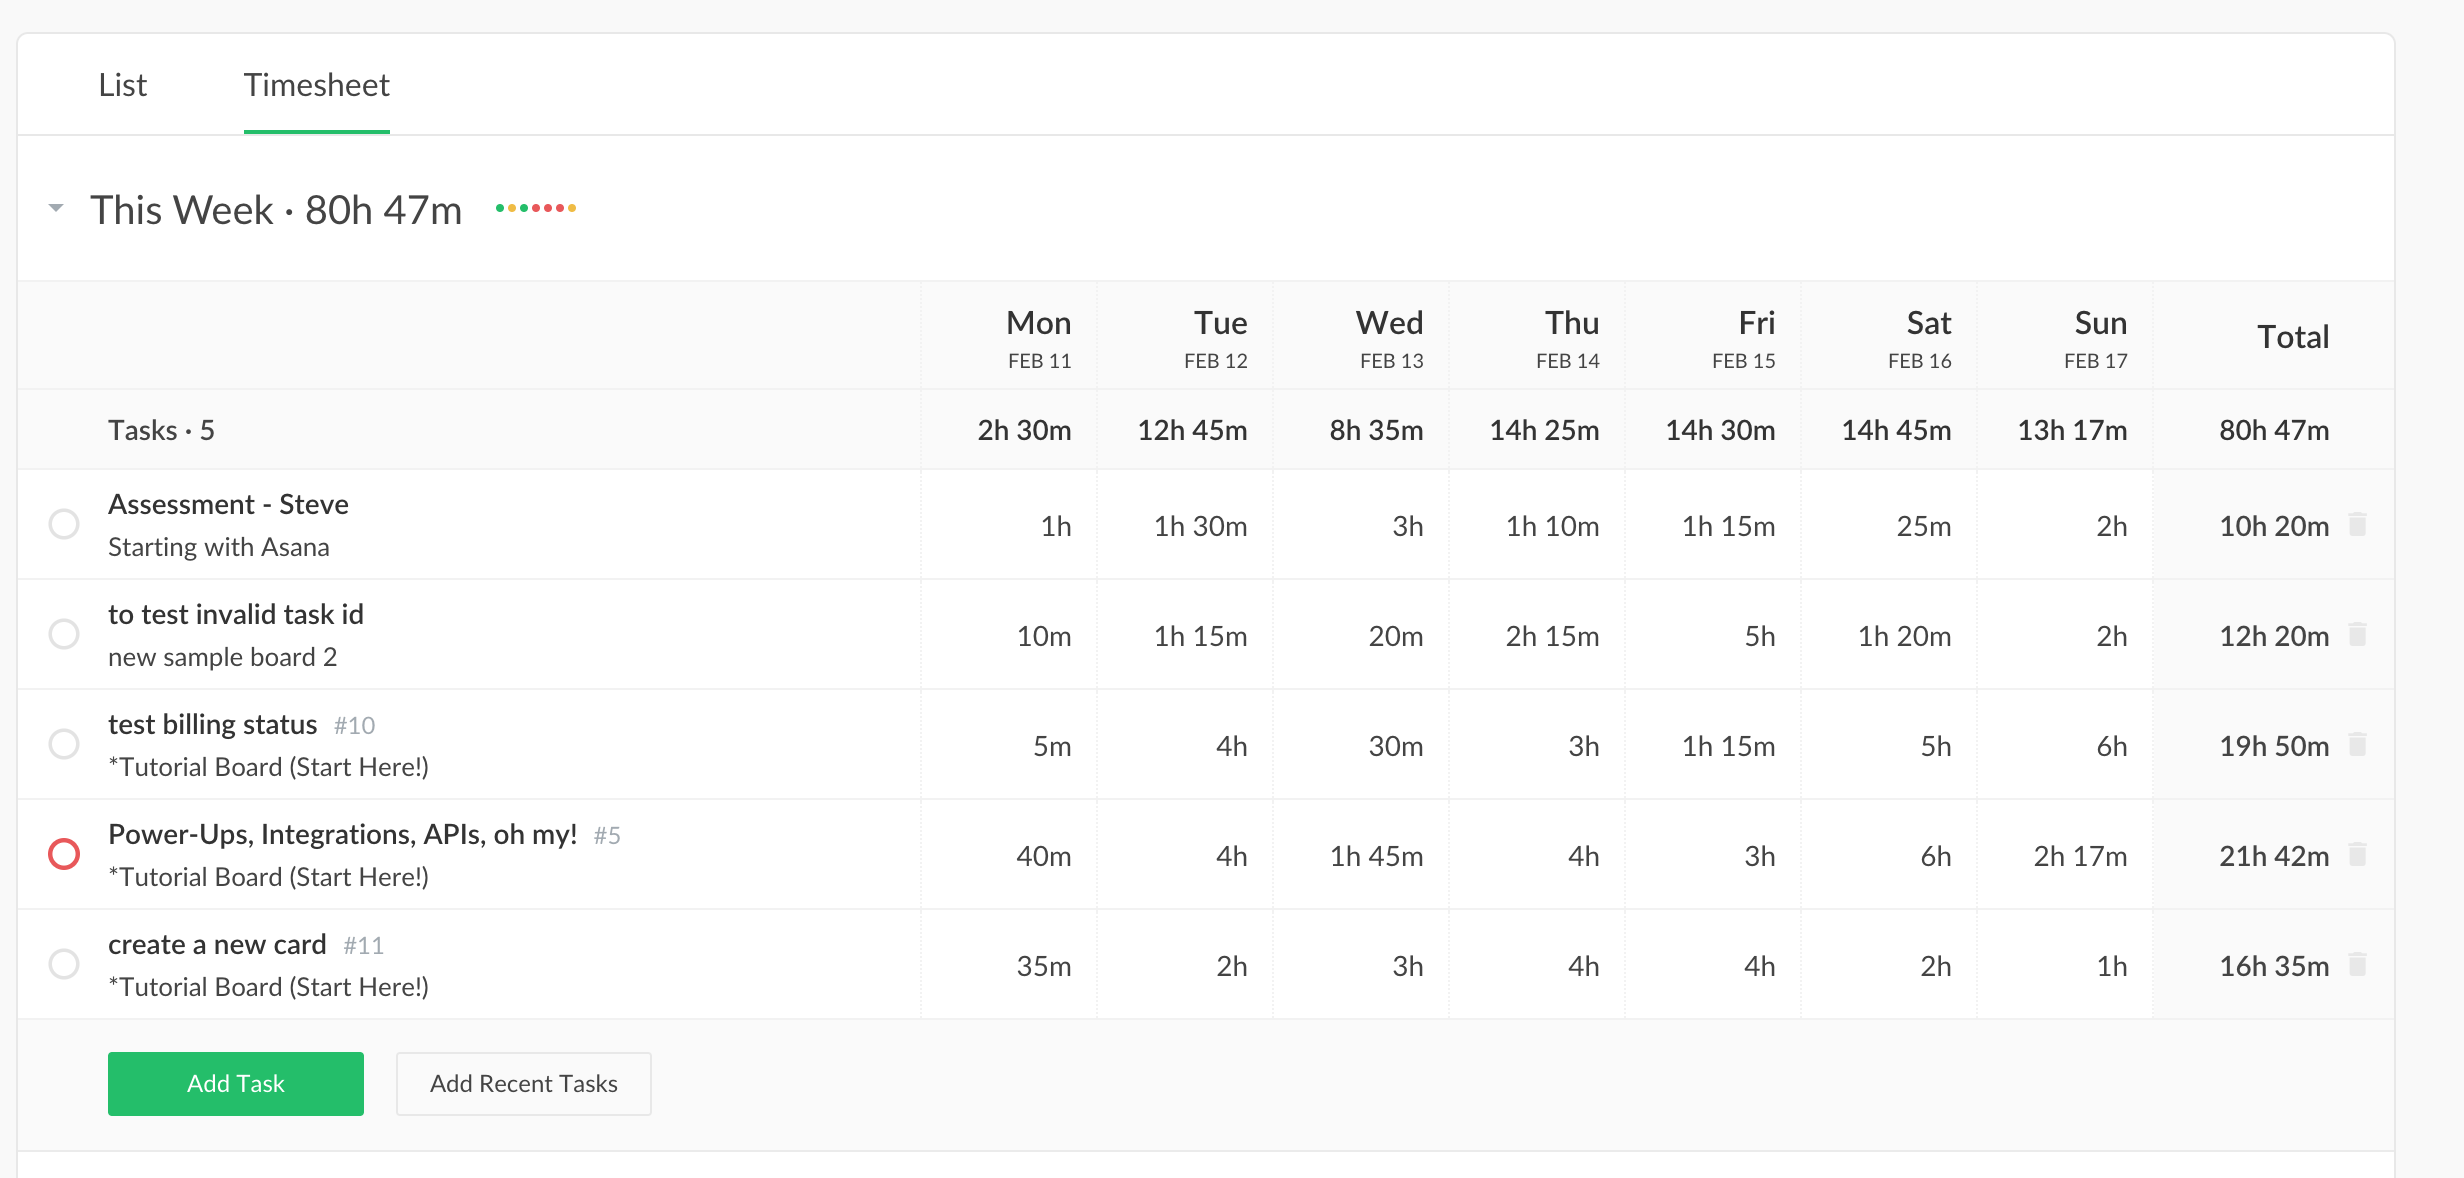
Task: Click trash icon for to test invalid task id
Action: (2357, 634)
